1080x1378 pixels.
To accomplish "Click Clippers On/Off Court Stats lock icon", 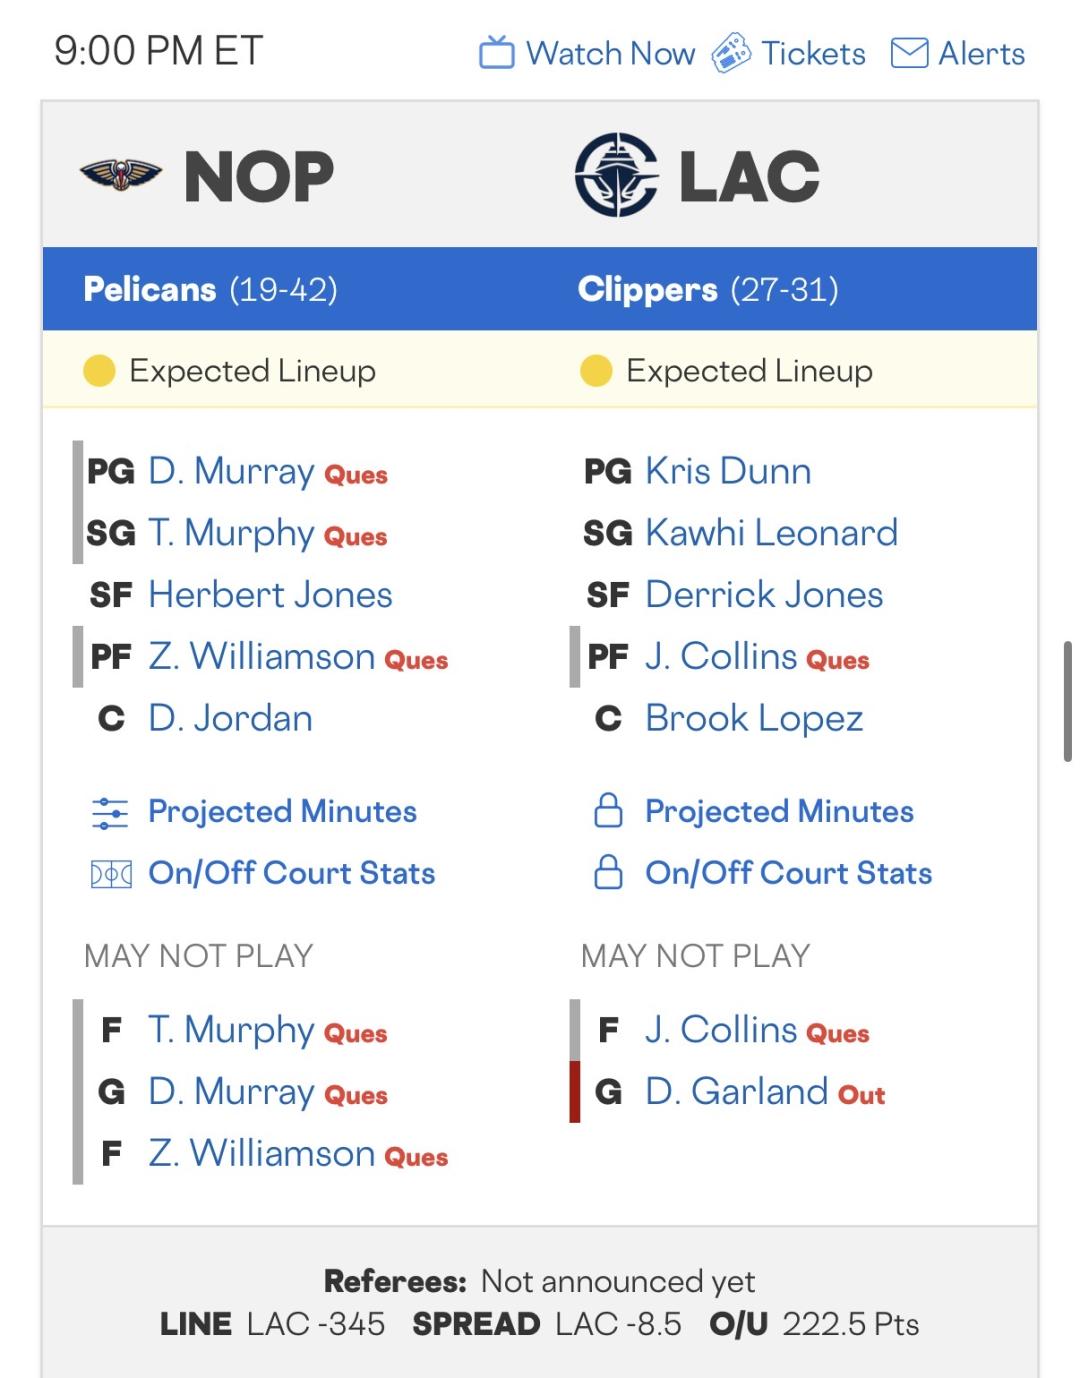I will pyautogui.click(x=608, y=873).
